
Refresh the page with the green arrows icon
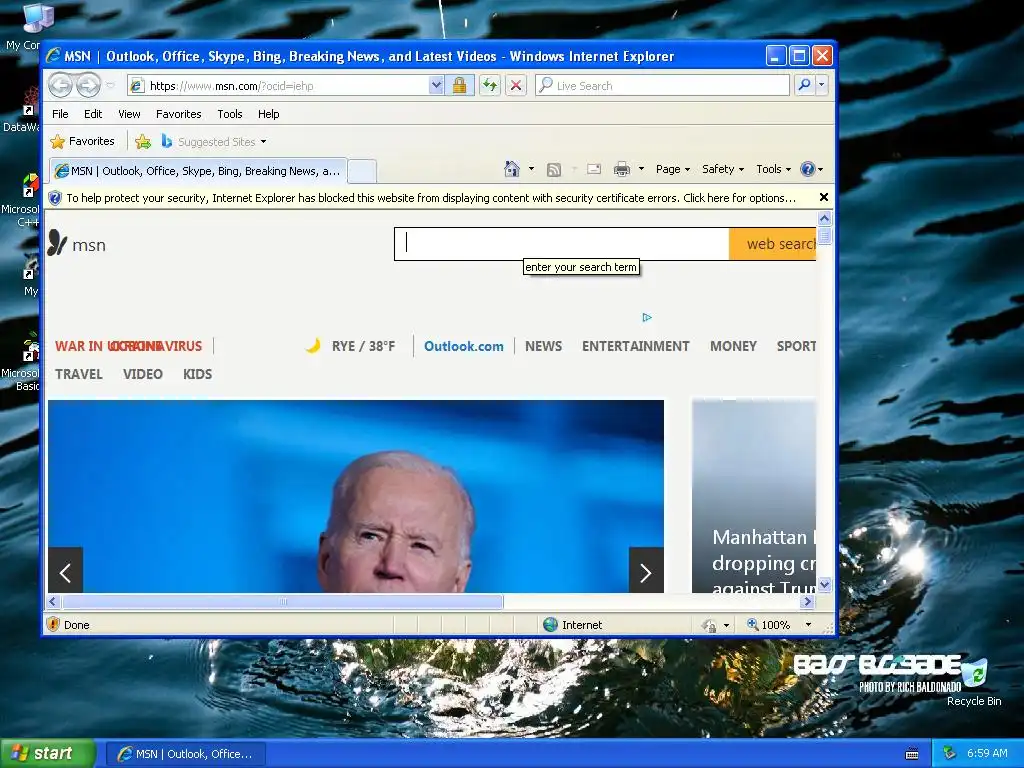(x=490, y=86)
